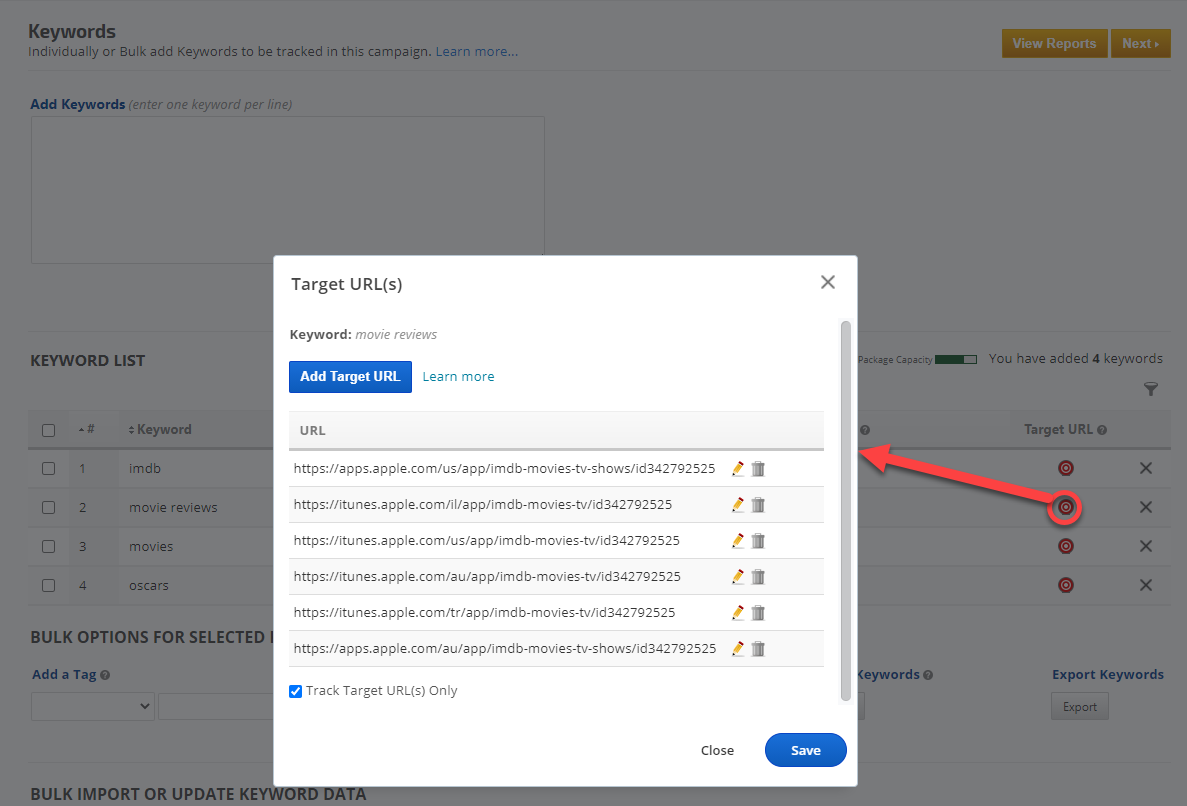Select the checkbox for imdb keyword row
1187x806 pixels.
click(x=48, y=468)
